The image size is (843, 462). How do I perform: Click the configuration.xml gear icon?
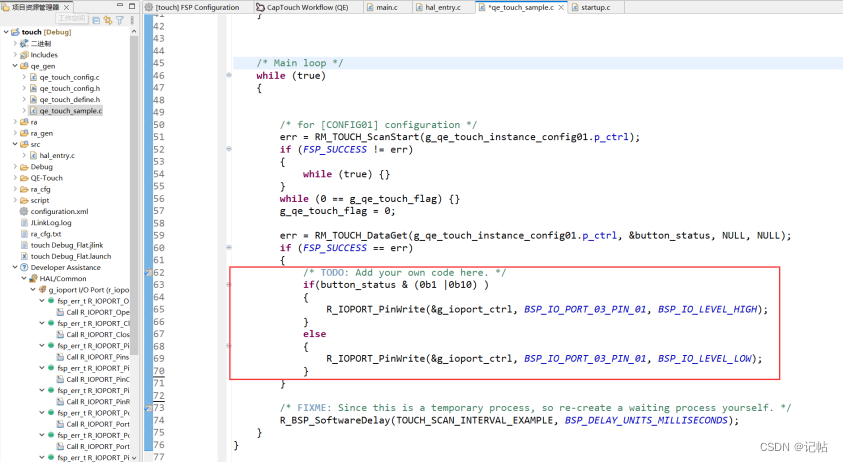[x=24, y=211]
